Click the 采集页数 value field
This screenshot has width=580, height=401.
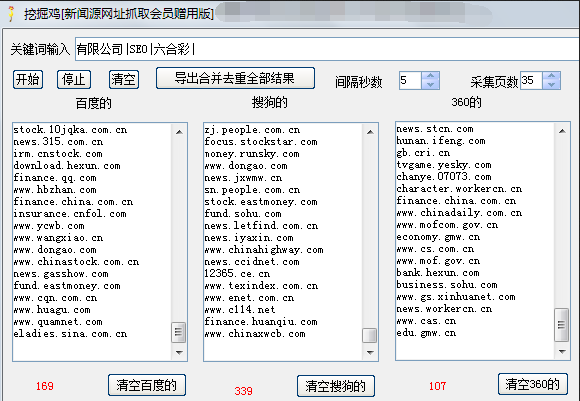tap(531, 80)
